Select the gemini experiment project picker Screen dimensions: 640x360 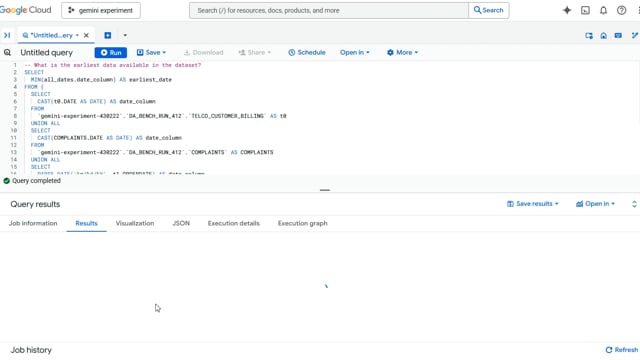pyautogui.click(x=101, y=10)
